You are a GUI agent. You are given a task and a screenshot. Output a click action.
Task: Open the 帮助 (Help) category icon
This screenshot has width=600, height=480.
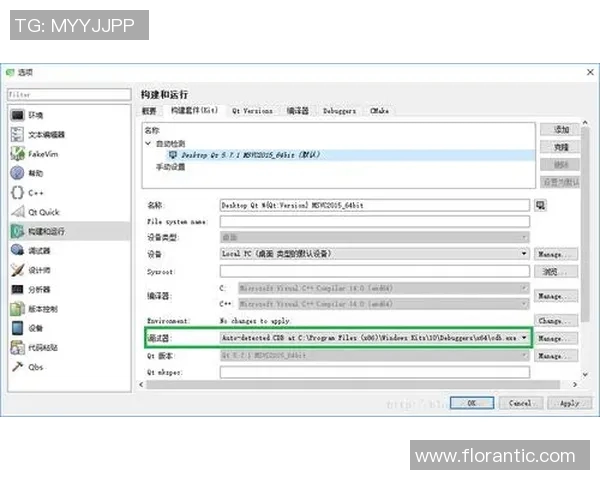pyautogui.click(x=17, y=173)
